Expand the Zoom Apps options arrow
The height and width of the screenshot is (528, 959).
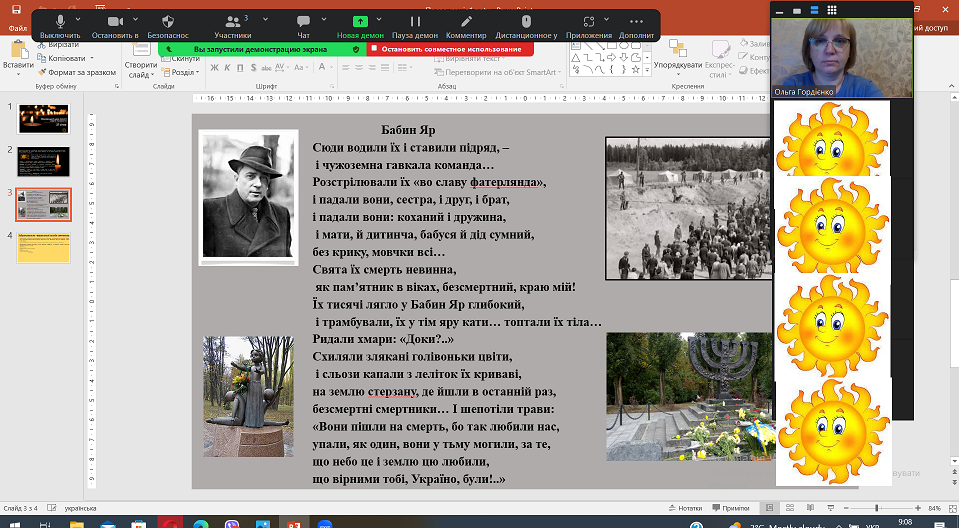pos(607,20)
